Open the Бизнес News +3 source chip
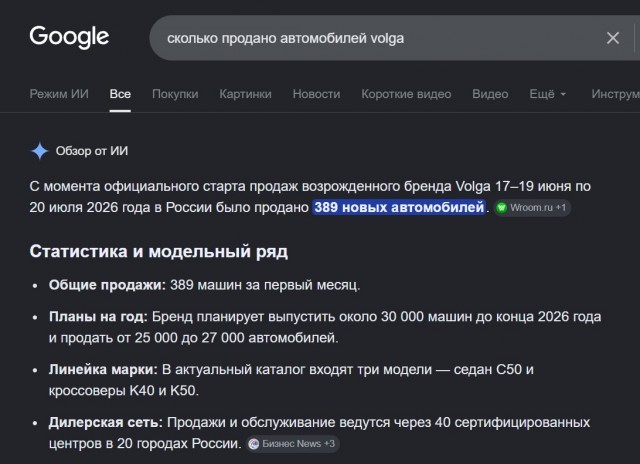The height and width of the screenshot is (464, 640). [x=293, y=444]
